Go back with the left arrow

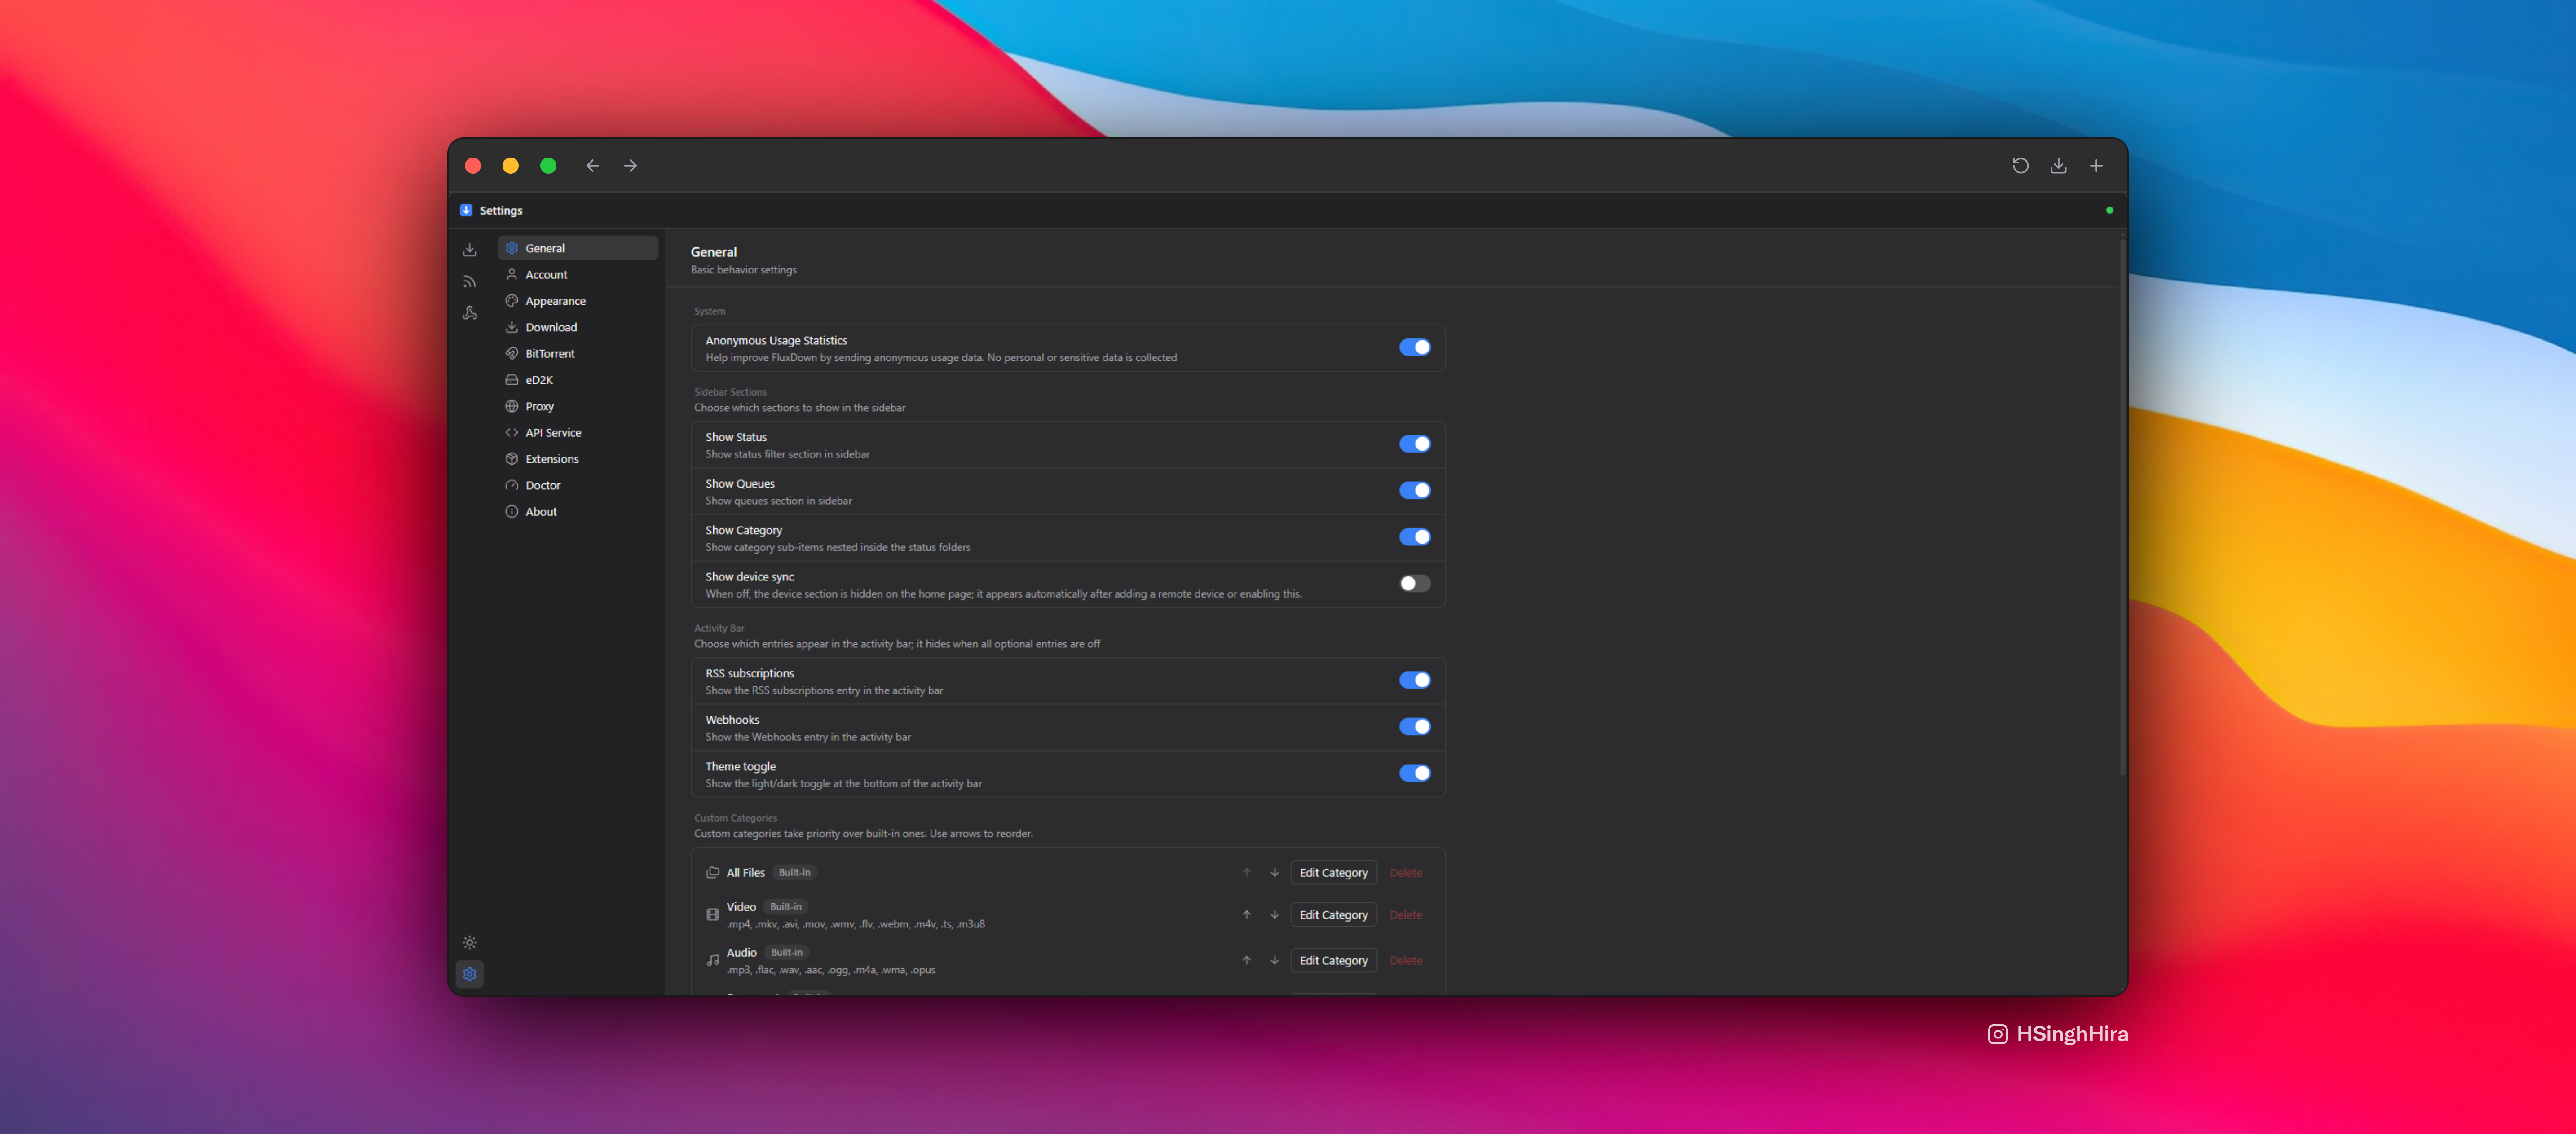click(x=592, y=166)
